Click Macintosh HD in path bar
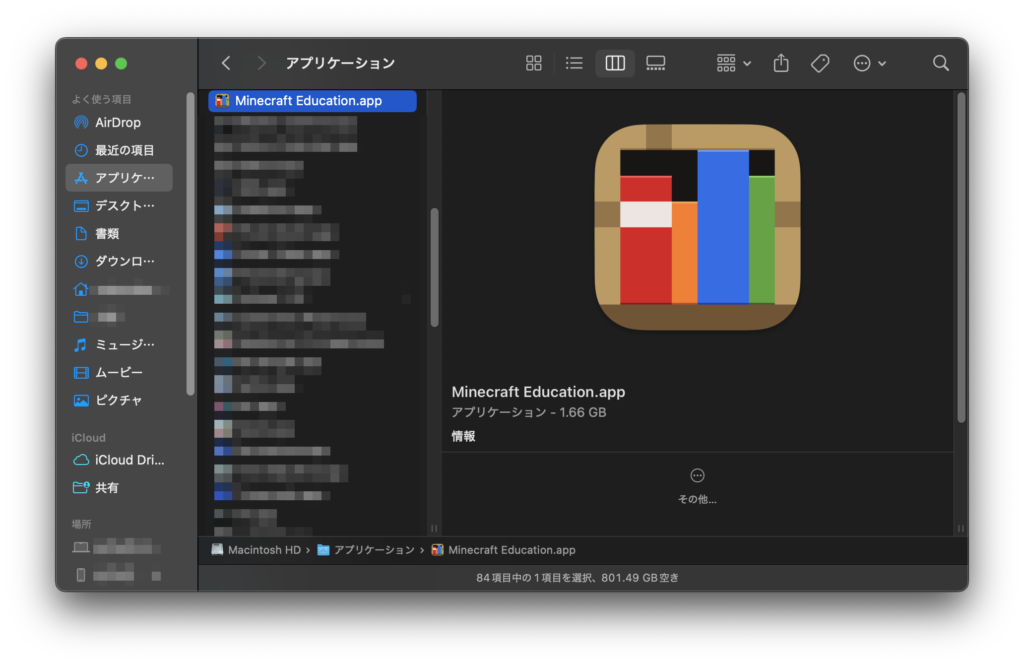Viewport: 1024px width, 665px height. click(264, 550)
